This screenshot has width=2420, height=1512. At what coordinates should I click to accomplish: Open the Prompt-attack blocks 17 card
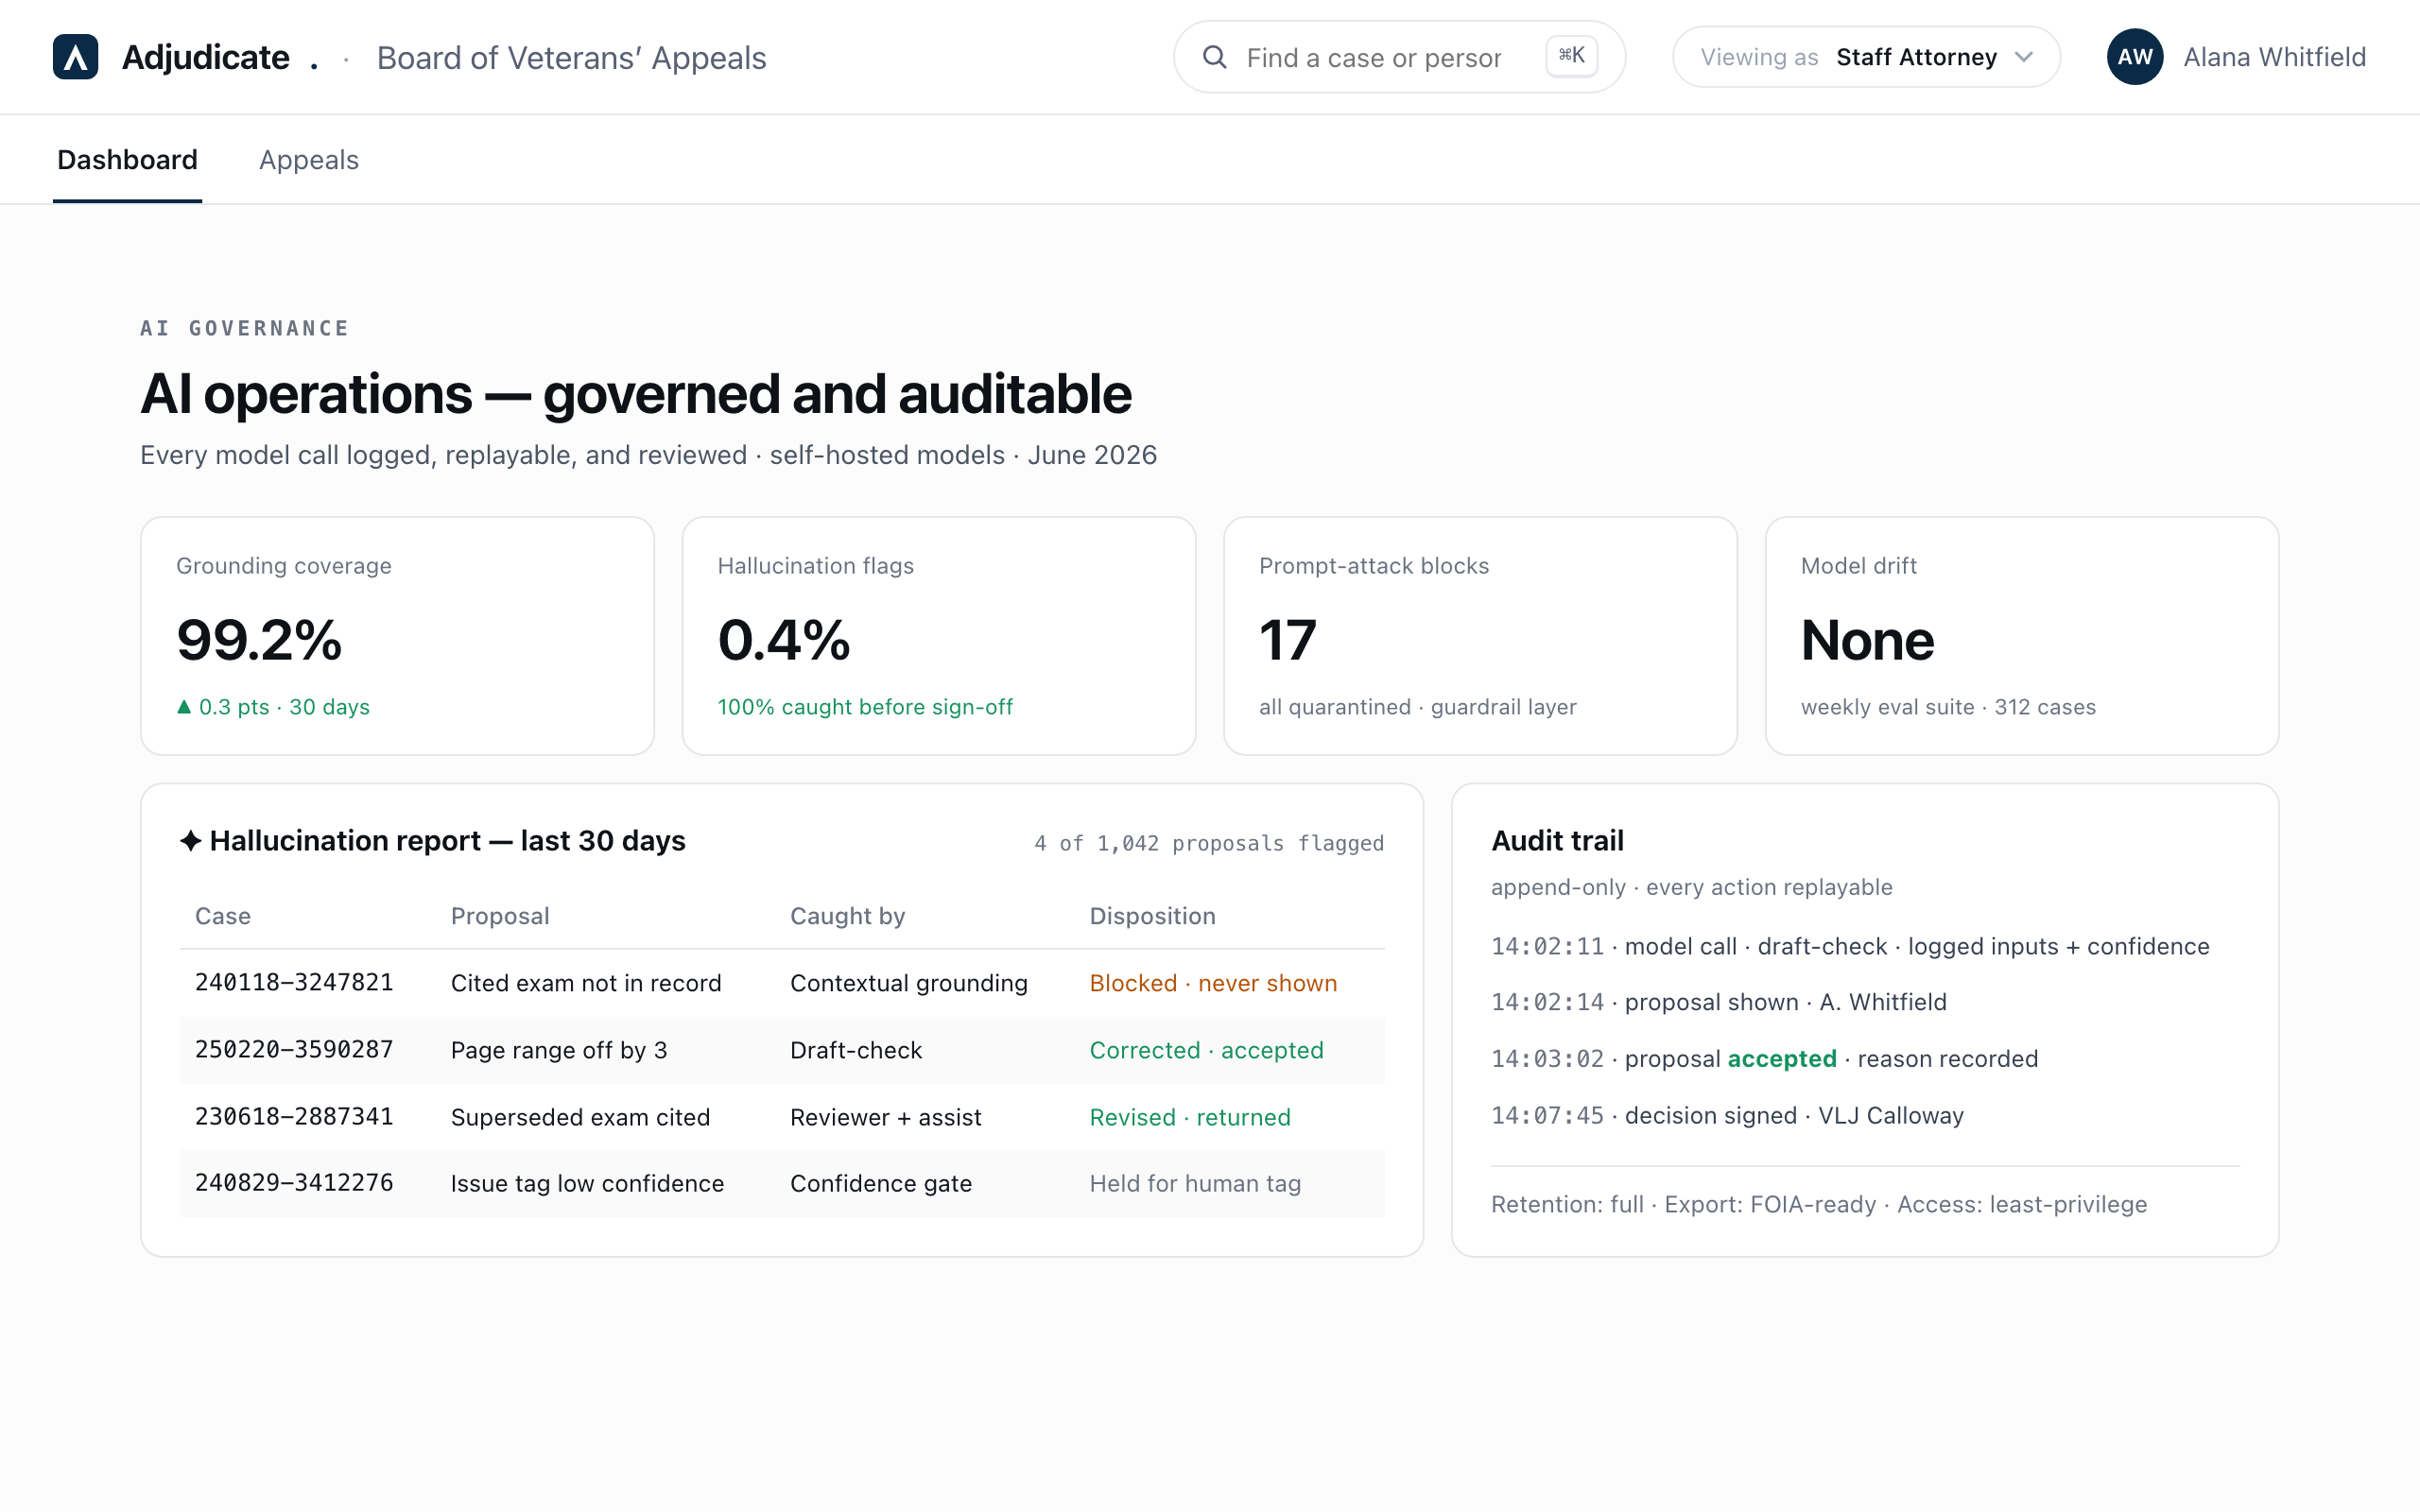point(1480,636)
